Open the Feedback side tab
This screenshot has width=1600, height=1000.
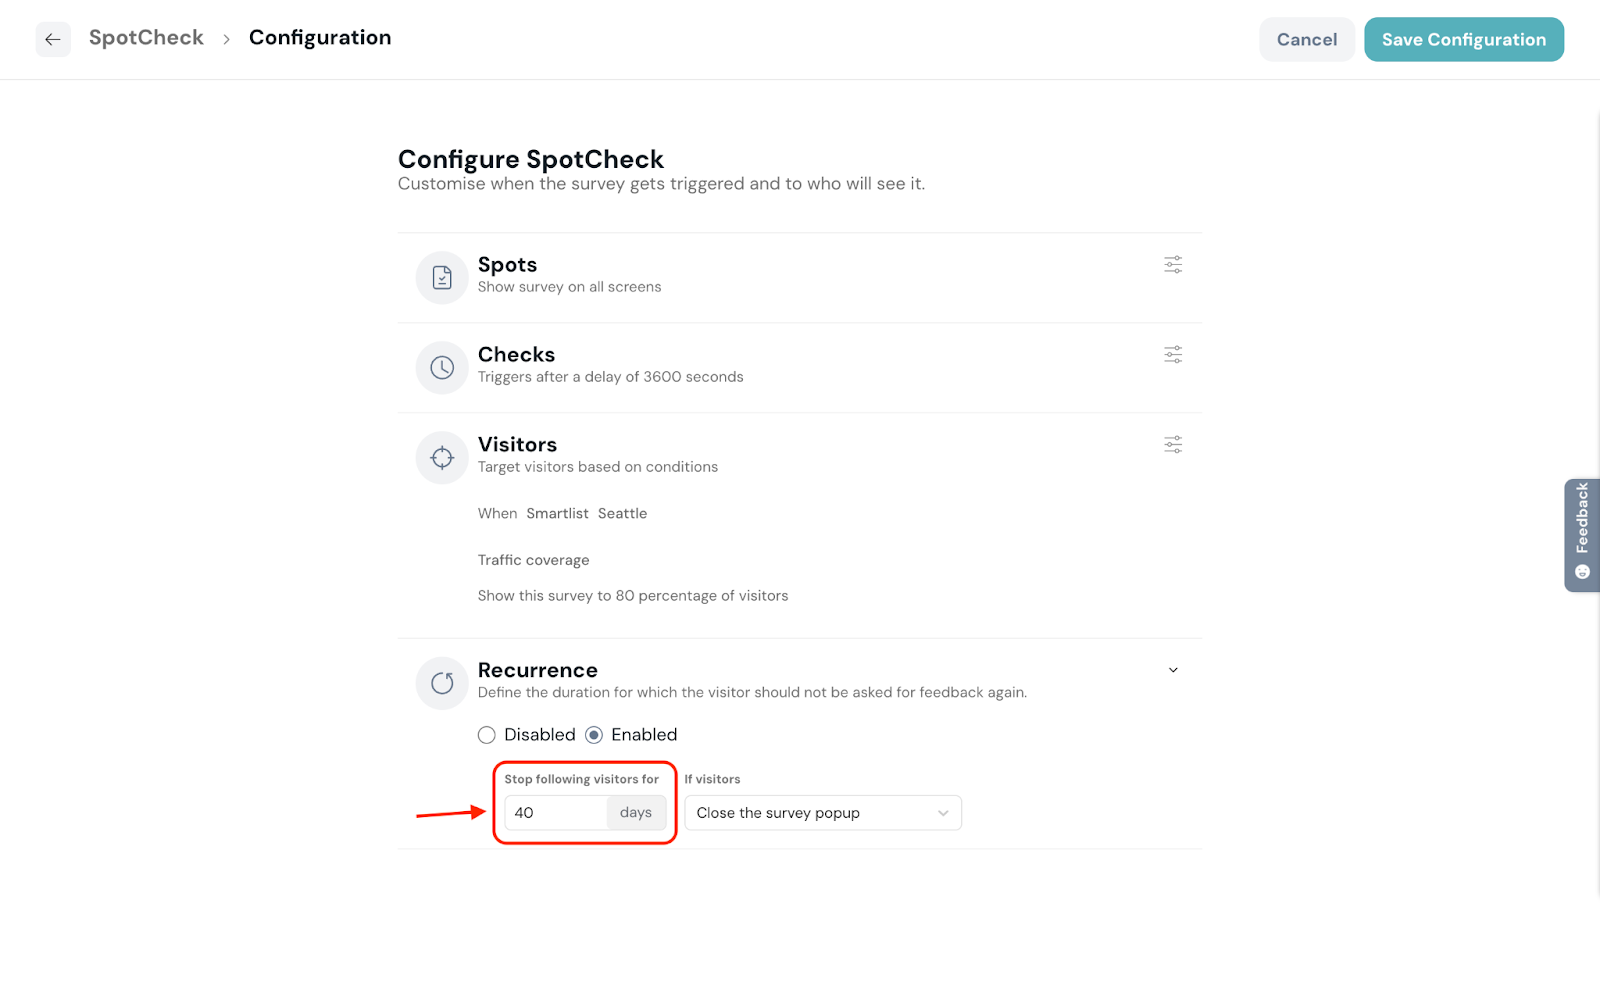point(1581,535)
